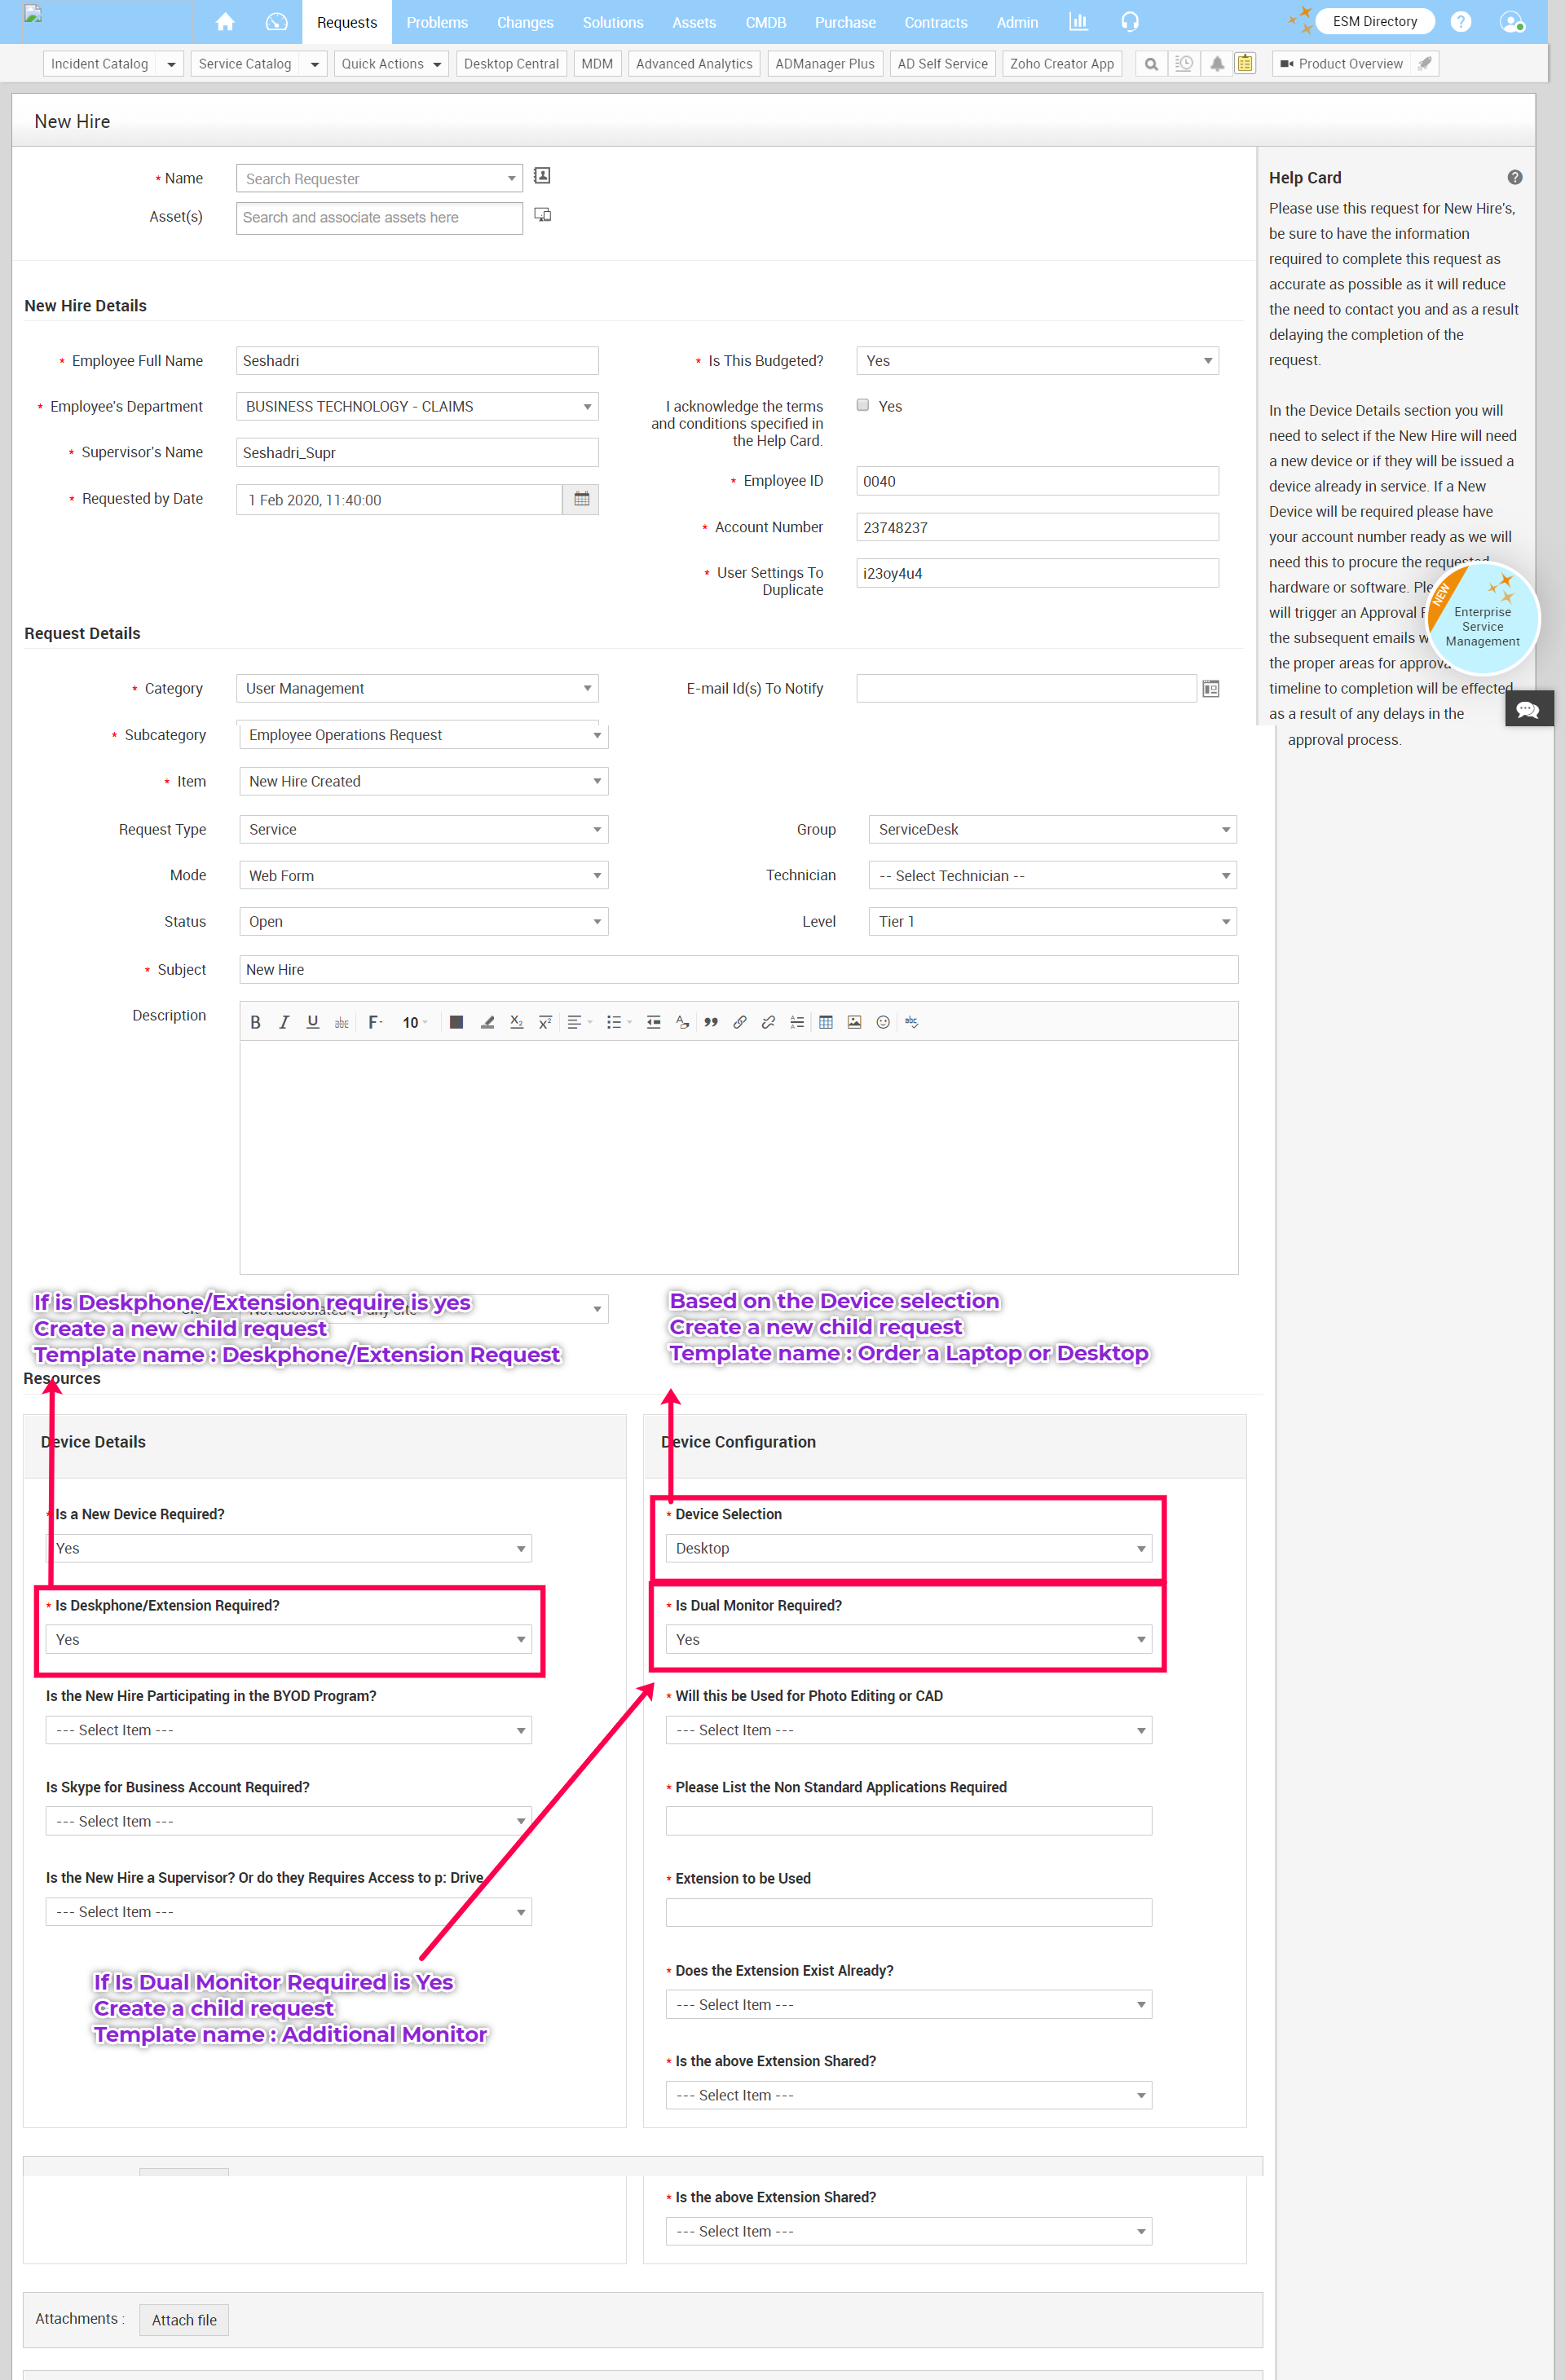Open the Assets tab
Viewport: 1565px width, 2380px height.
point(693,22)
